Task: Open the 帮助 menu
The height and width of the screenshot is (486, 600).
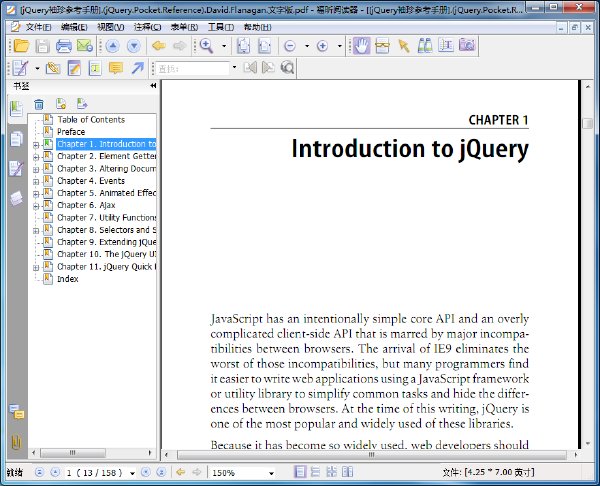Action: pyautogui.click(x=258, y=27)
